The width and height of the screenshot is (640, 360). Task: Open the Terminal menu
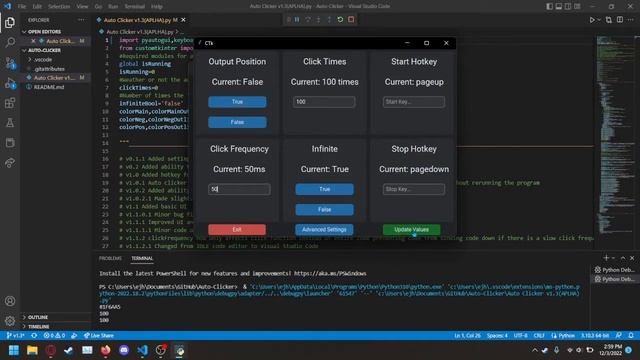click(134, 6)
